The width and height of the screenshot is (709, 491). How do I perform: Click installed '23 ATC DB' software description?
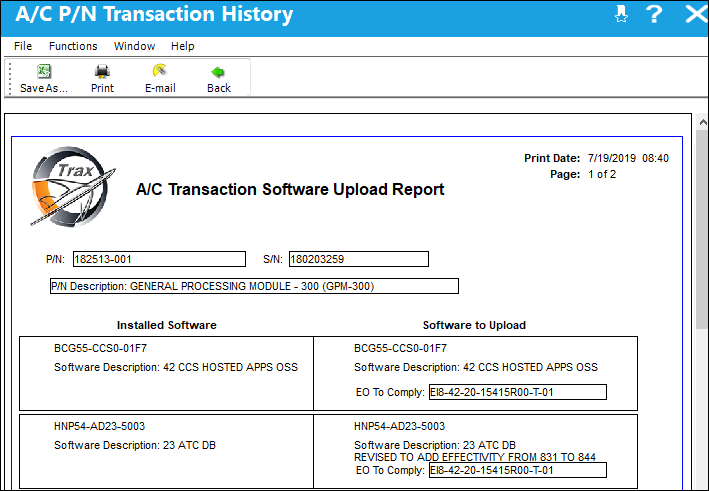[189, 445]
